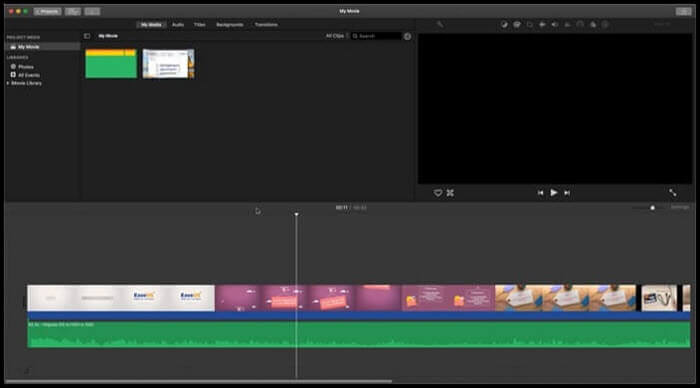Switch to the Transitions tab
This screenshot has height=388, width=700.
click(x=266, y=25)
